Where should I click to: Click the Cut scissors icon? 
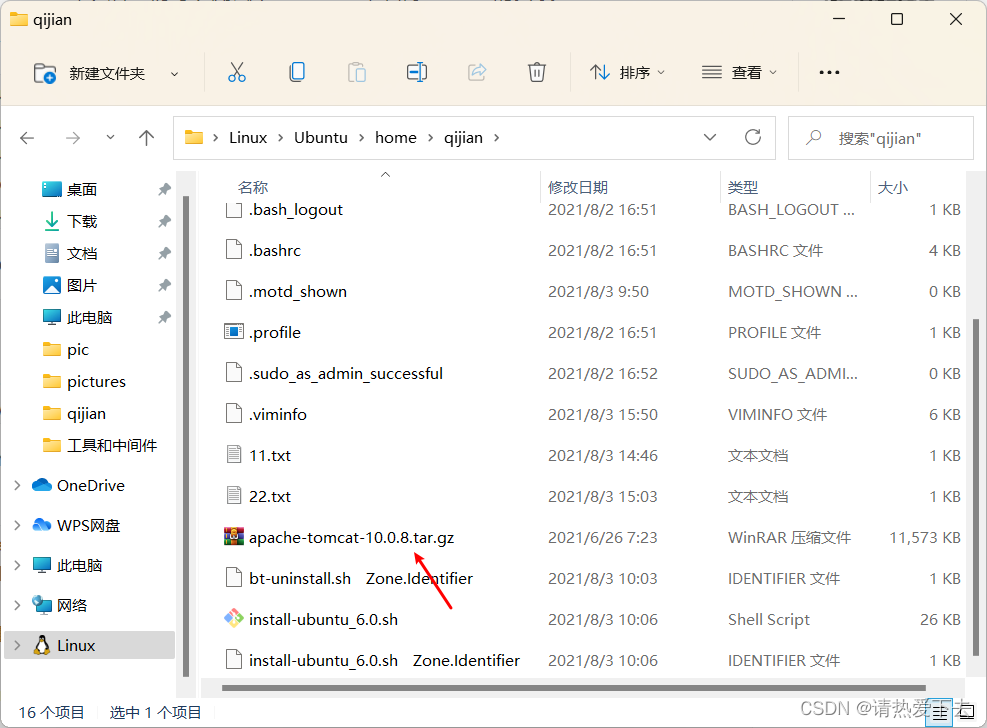[x=237, y=72]
